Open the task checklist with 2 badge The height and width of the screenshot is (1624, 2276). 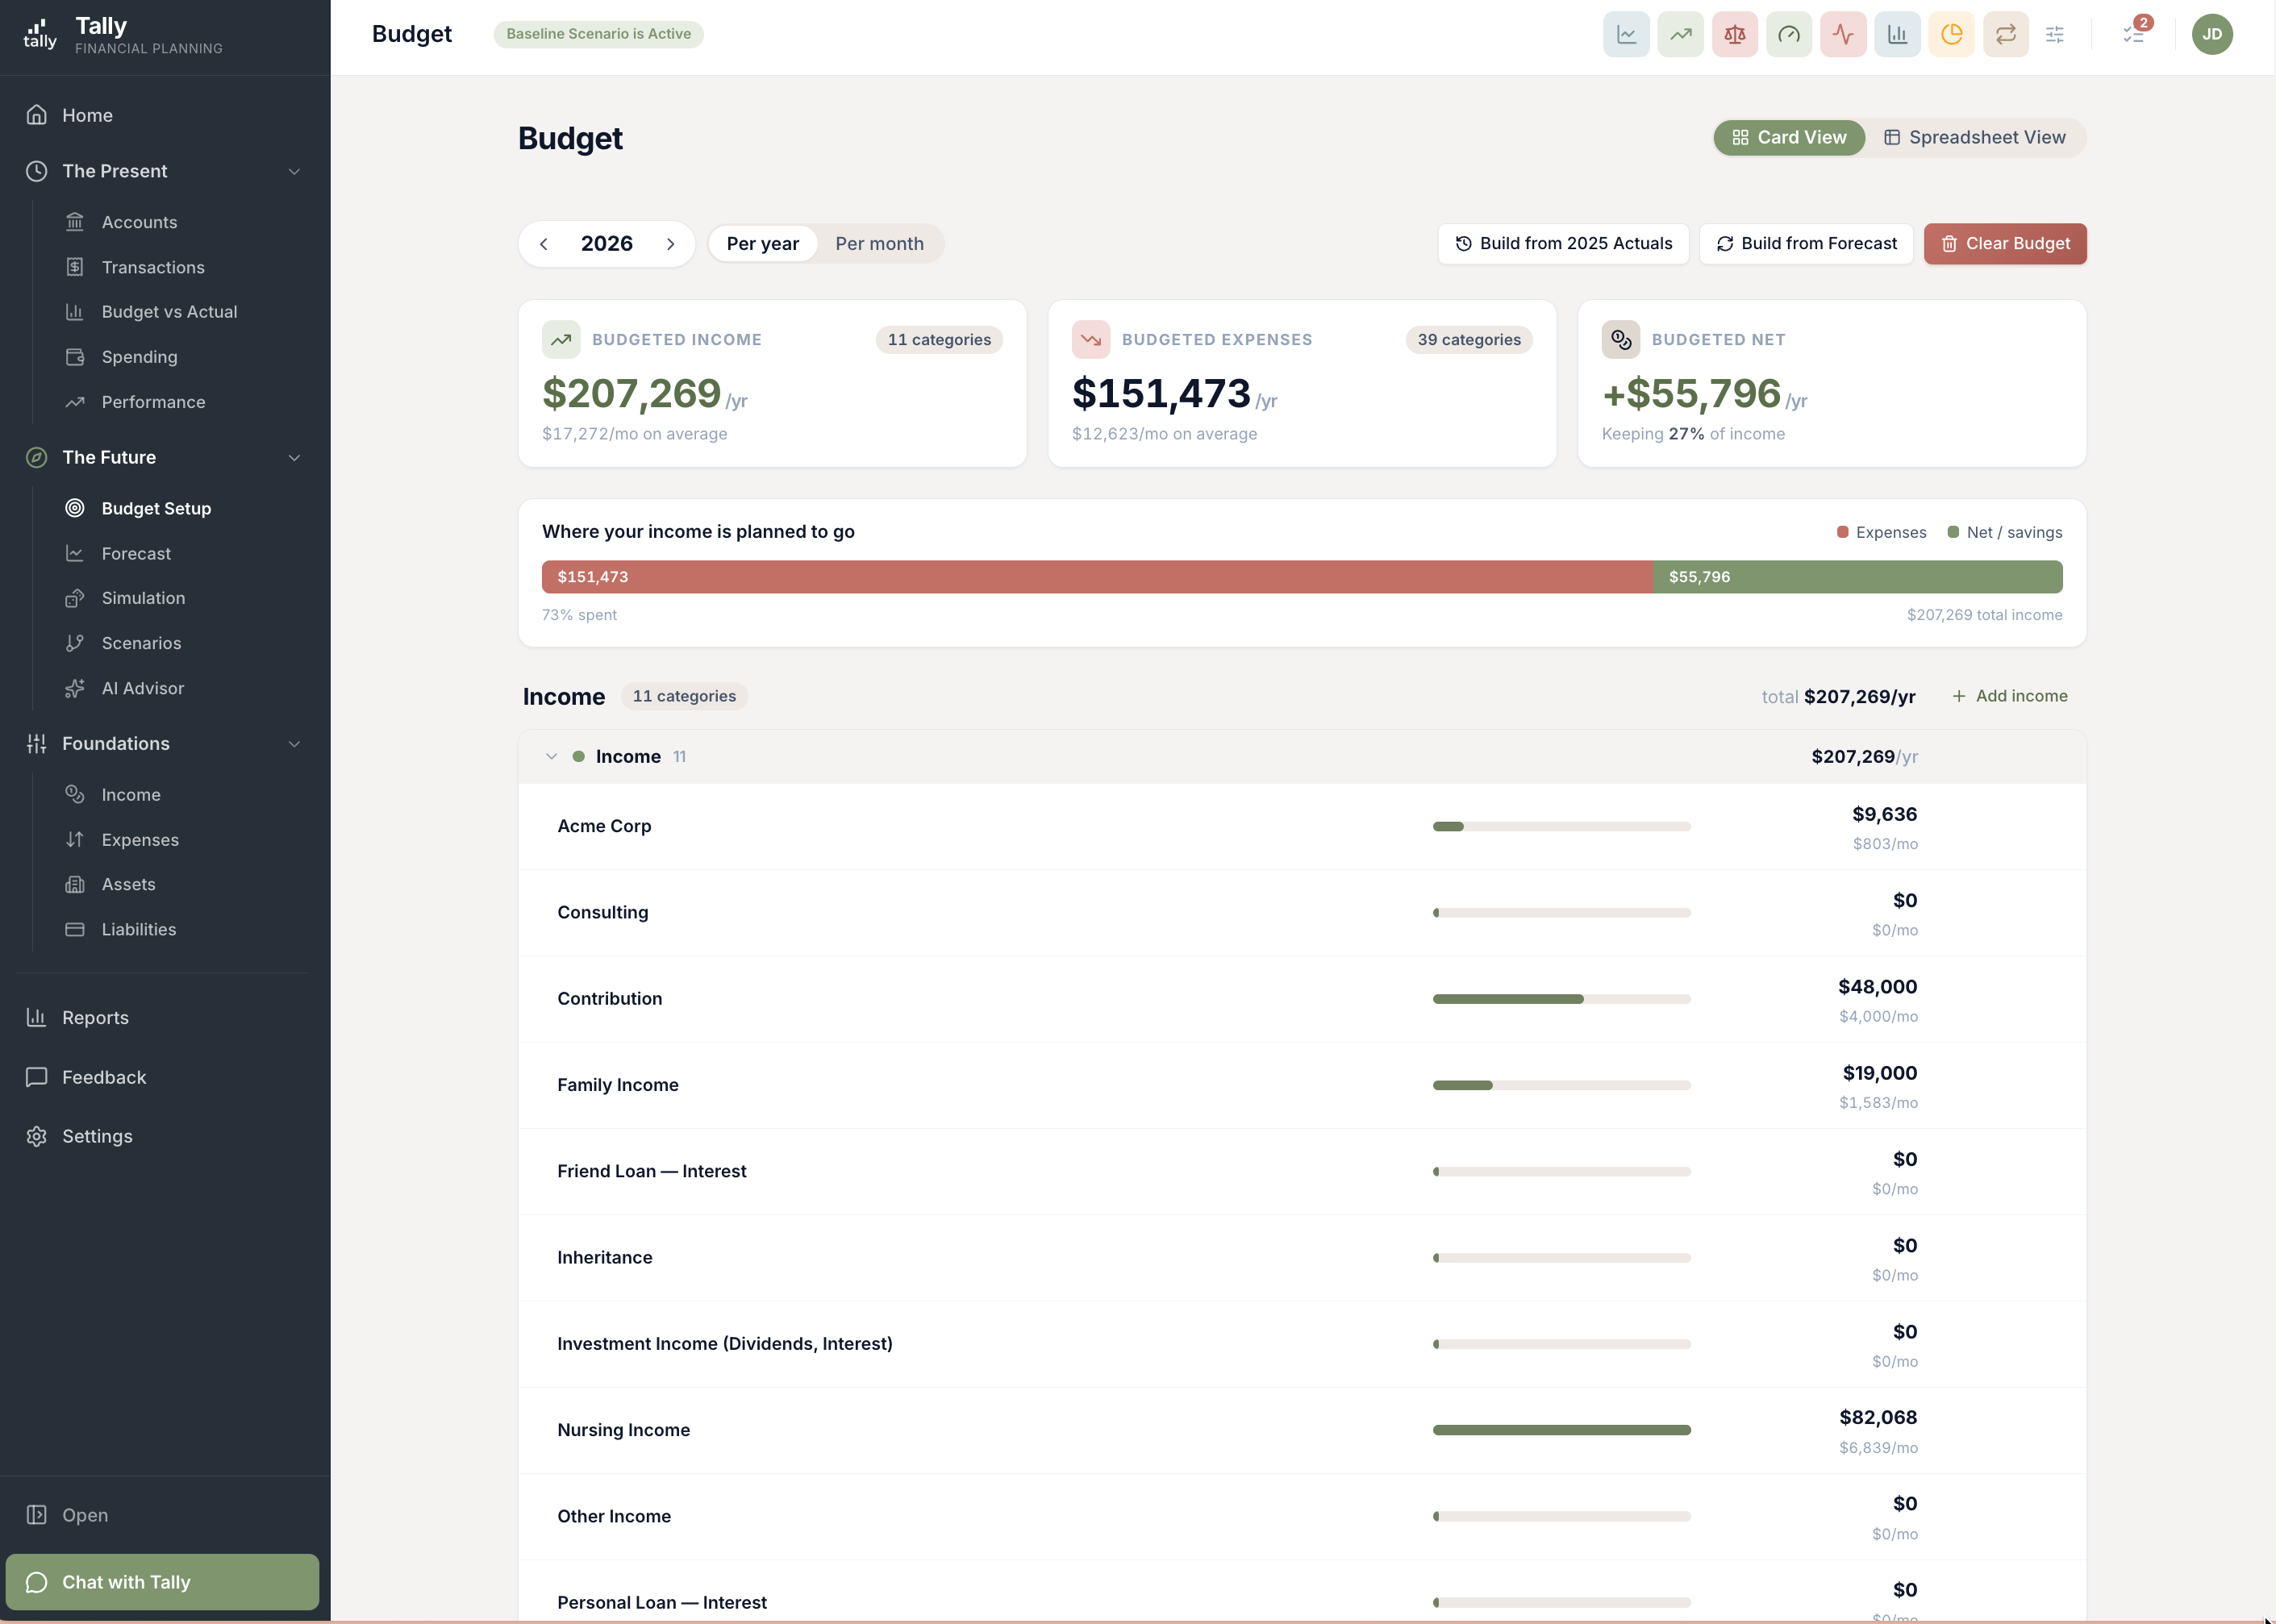pyautogui.click(x=2133, y=34)
